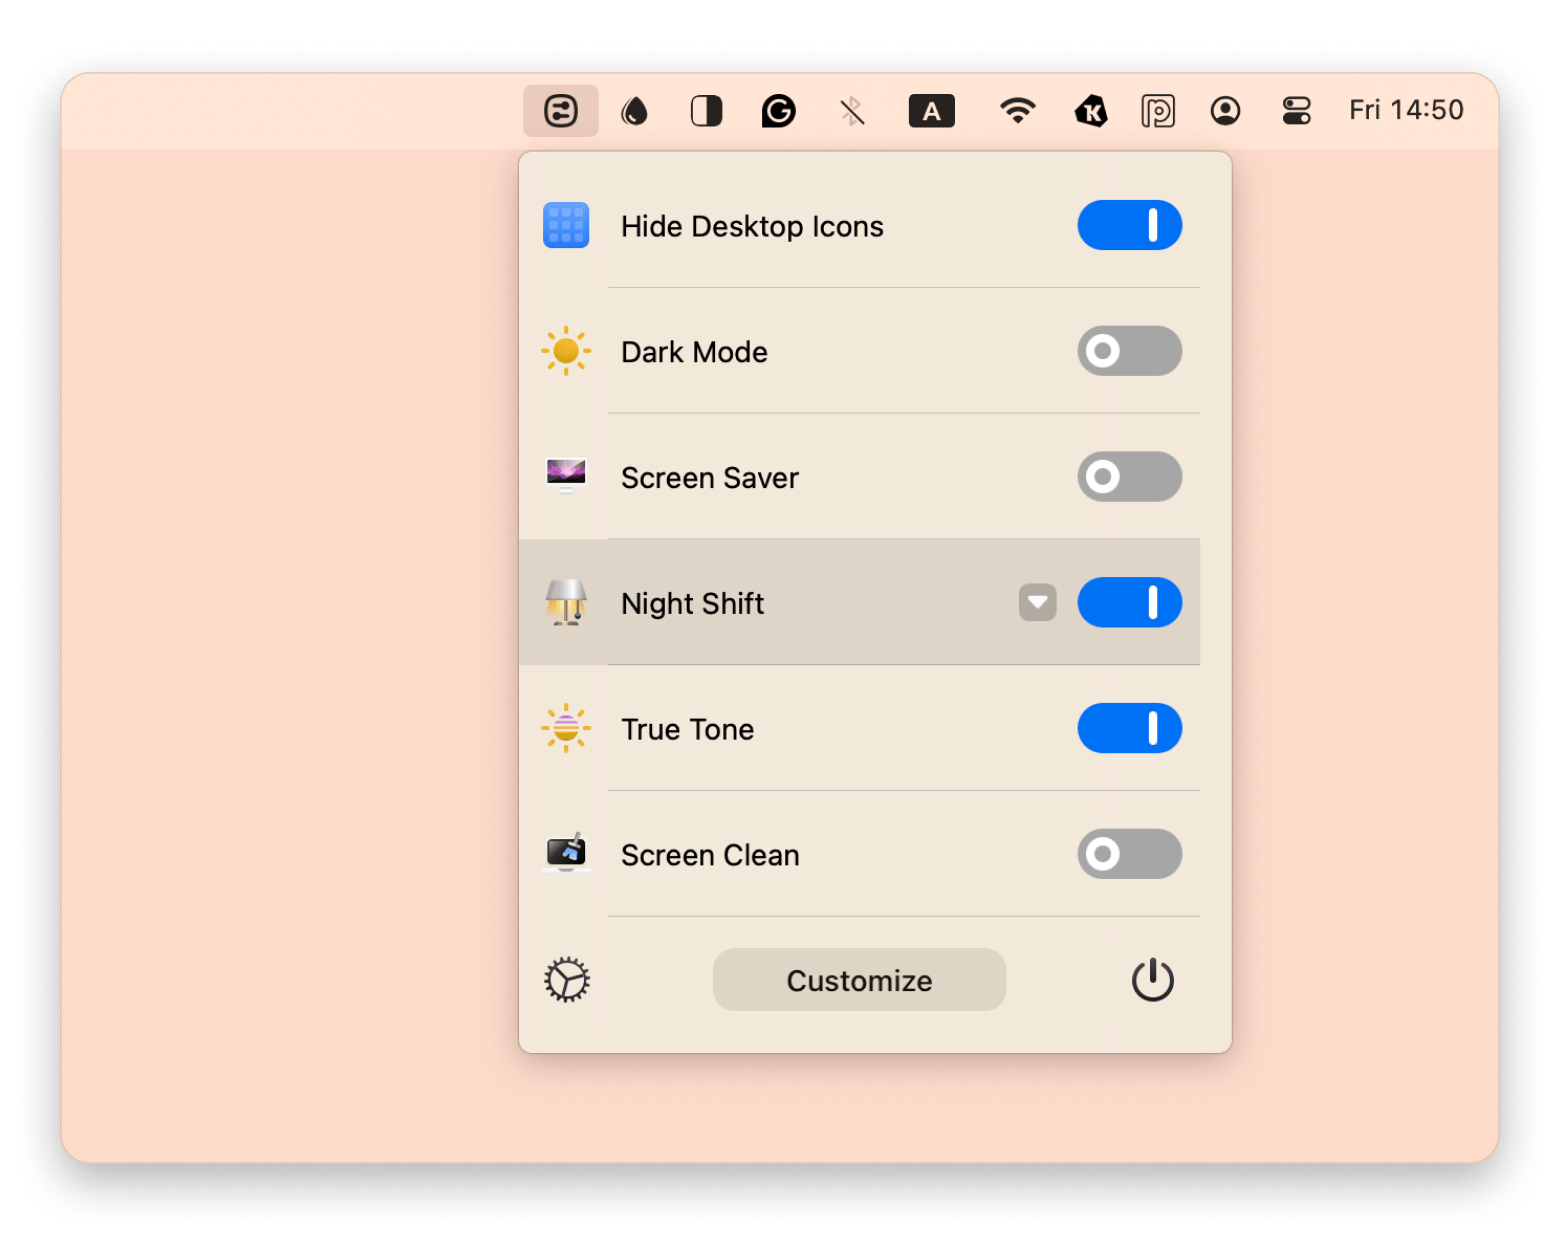Select the Night Shift row label
This screenshot has height=1244, width=1560.
point(692,604)
